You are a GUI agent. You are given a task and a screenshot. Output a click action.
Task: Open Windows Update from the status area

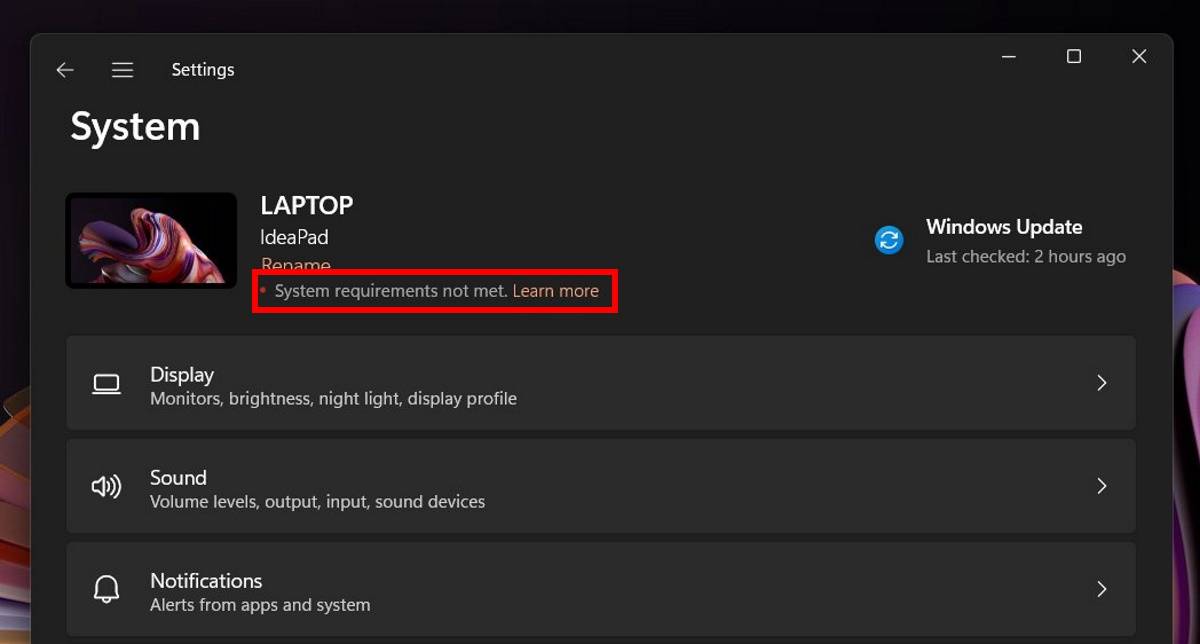point(1004,226)
